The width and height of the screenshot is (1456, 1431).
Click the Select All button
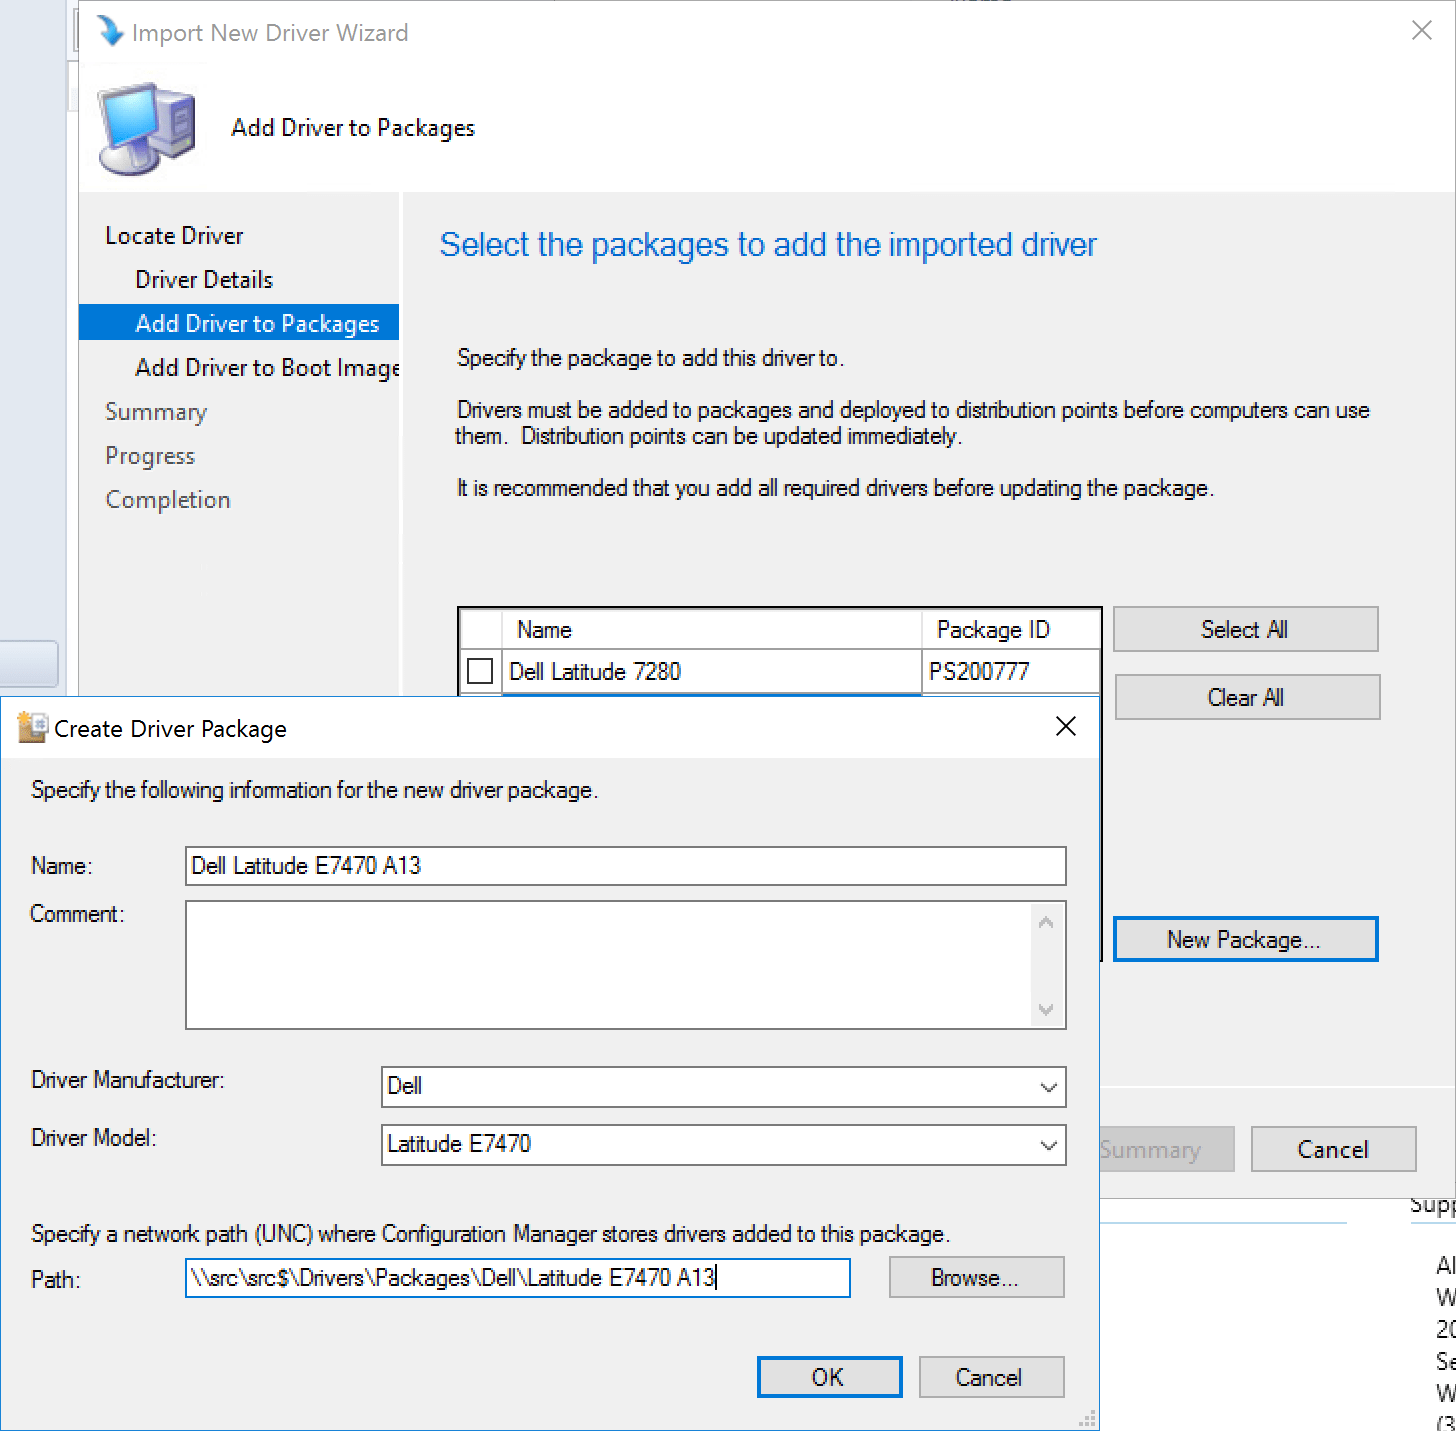pos(1244,629)
